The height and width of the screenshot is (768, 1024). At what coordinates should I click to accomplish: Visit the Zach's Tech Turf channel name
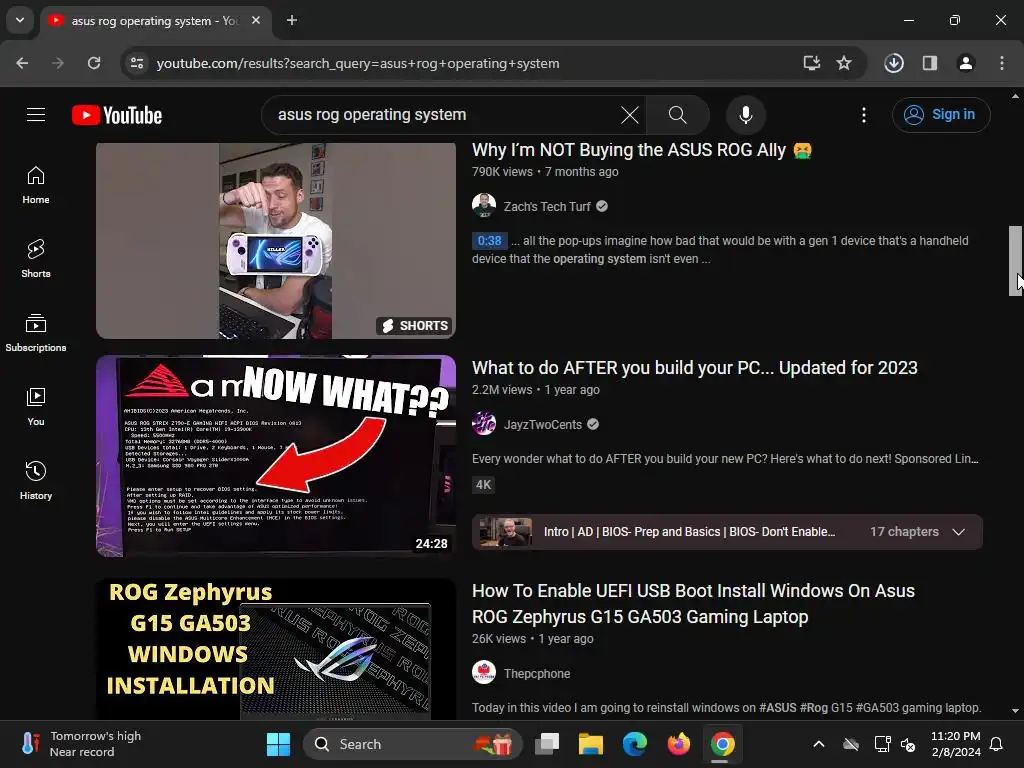(x=547, y=206)
